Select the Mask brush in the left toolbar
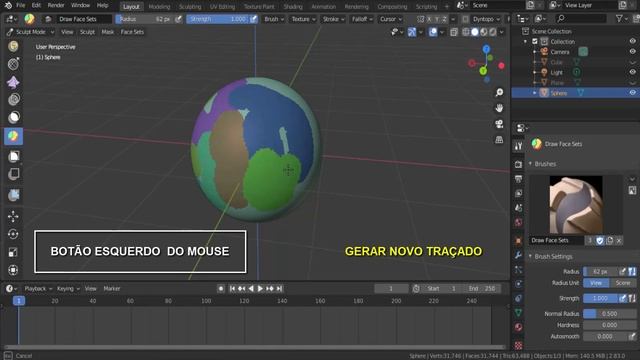Viewport: 640px width, 360px height. point(13,118)
